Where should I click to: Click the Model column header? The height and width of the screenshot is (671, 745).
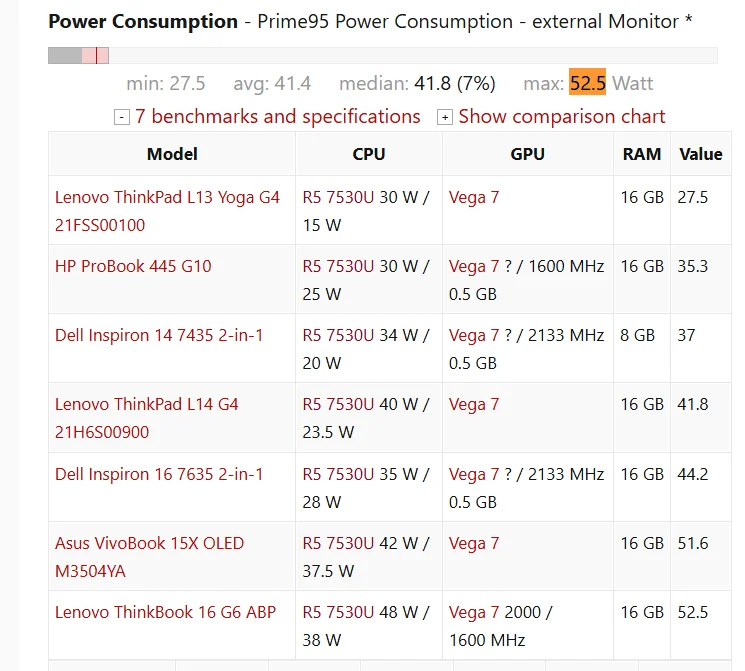pos(172,154)
